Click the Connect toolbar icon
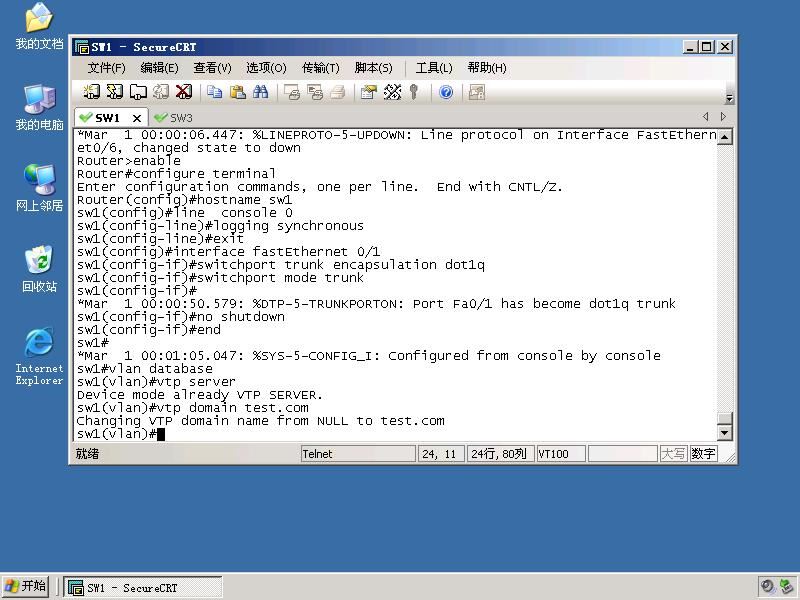The height and width of the screenshot is (600, 800). (x=91, y=92)
